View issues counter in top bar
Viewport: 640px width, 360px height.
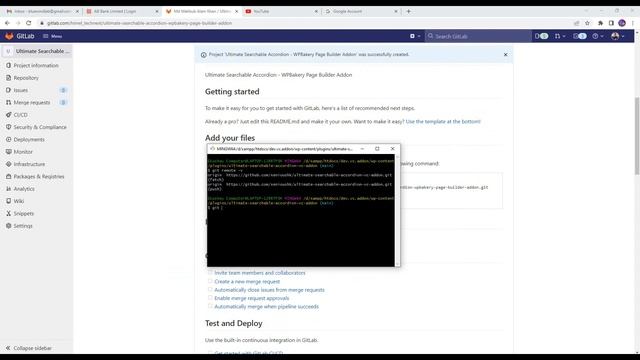542,36
